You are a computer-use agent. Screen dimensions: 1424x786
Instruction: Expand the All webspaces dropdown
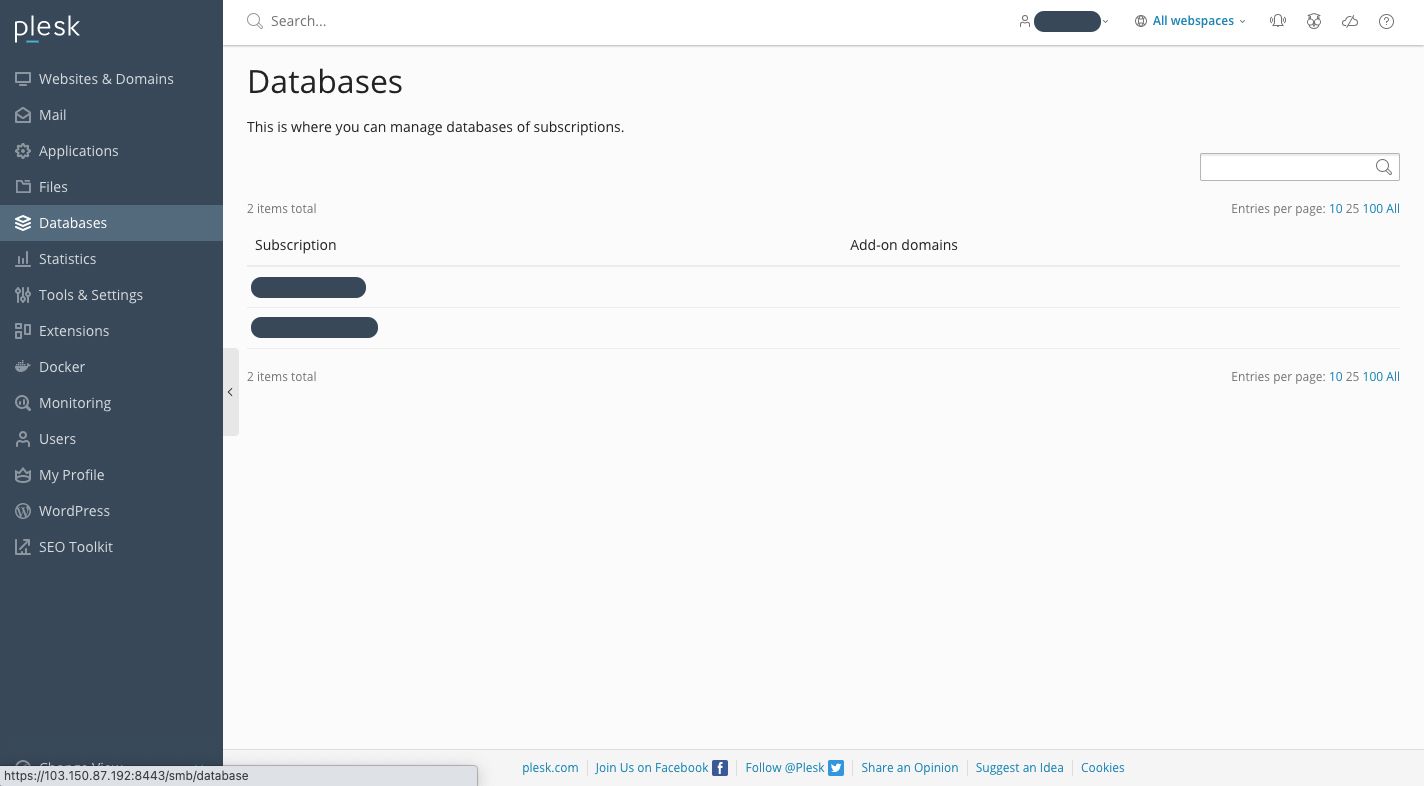[x=1190, y=21]
